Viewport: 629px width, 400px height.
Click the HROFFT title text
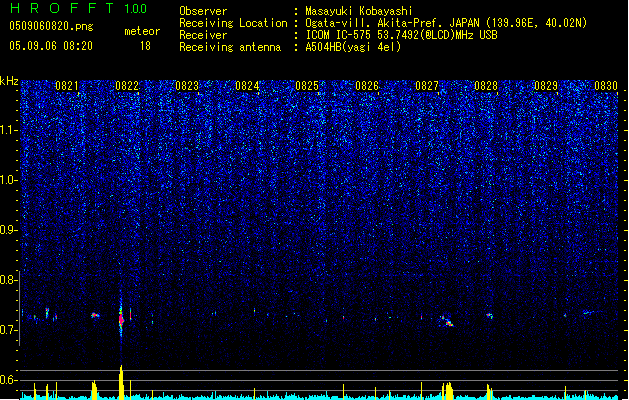62,8
